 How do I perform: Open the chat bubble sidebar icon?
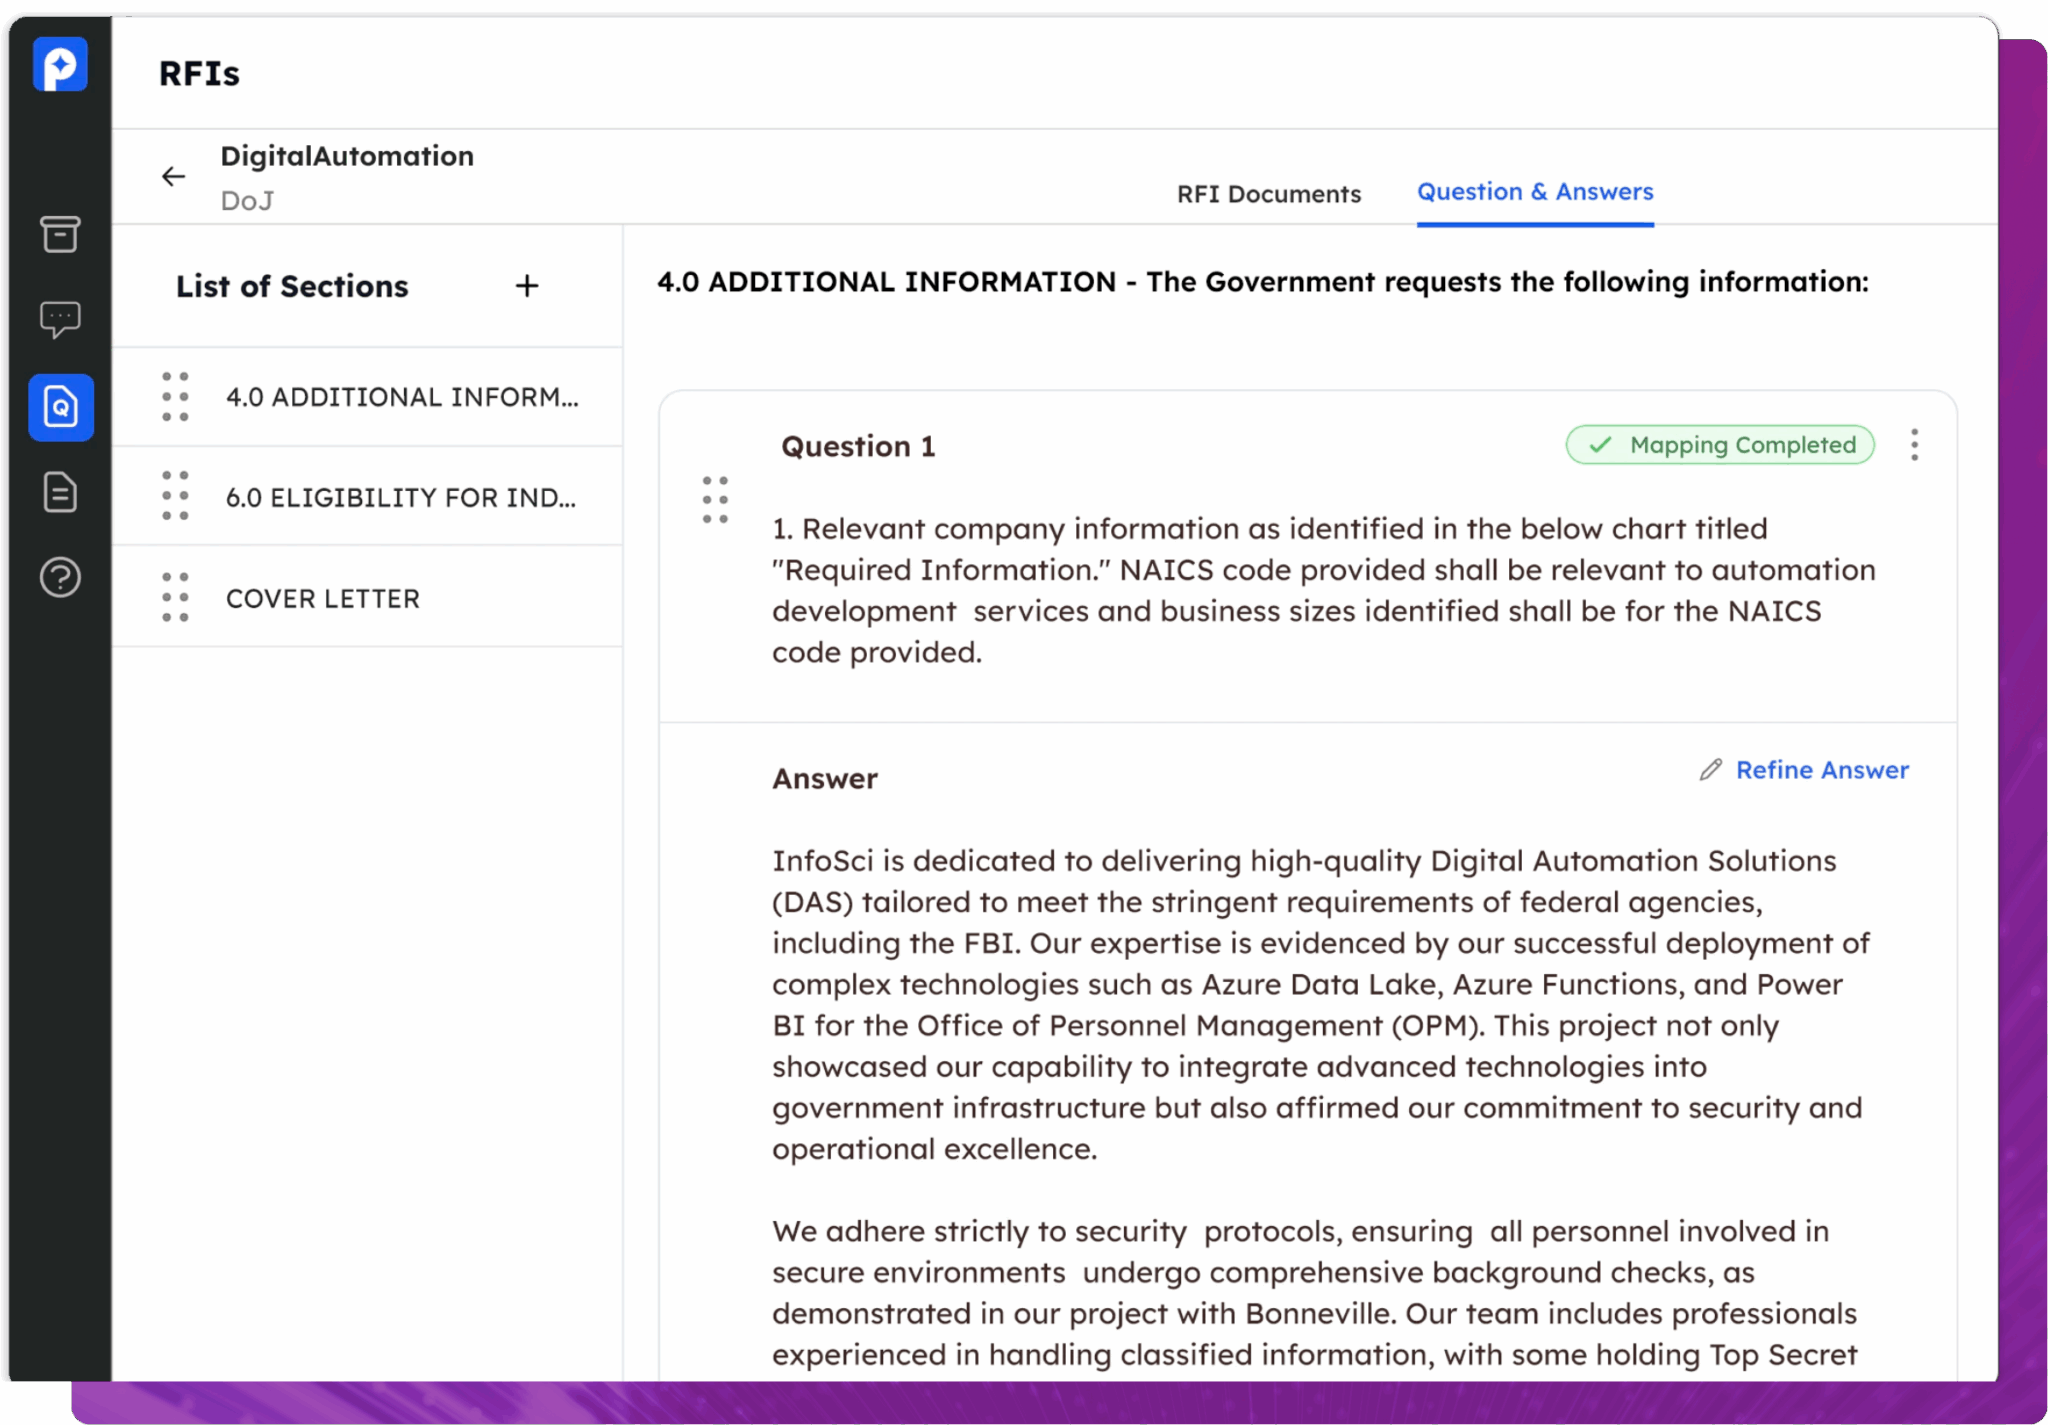[x=60, y=320]
